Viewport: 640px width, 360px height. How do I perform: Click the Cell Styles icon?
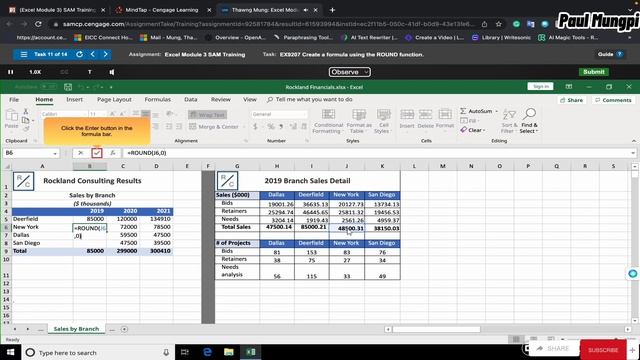[383, 114]
